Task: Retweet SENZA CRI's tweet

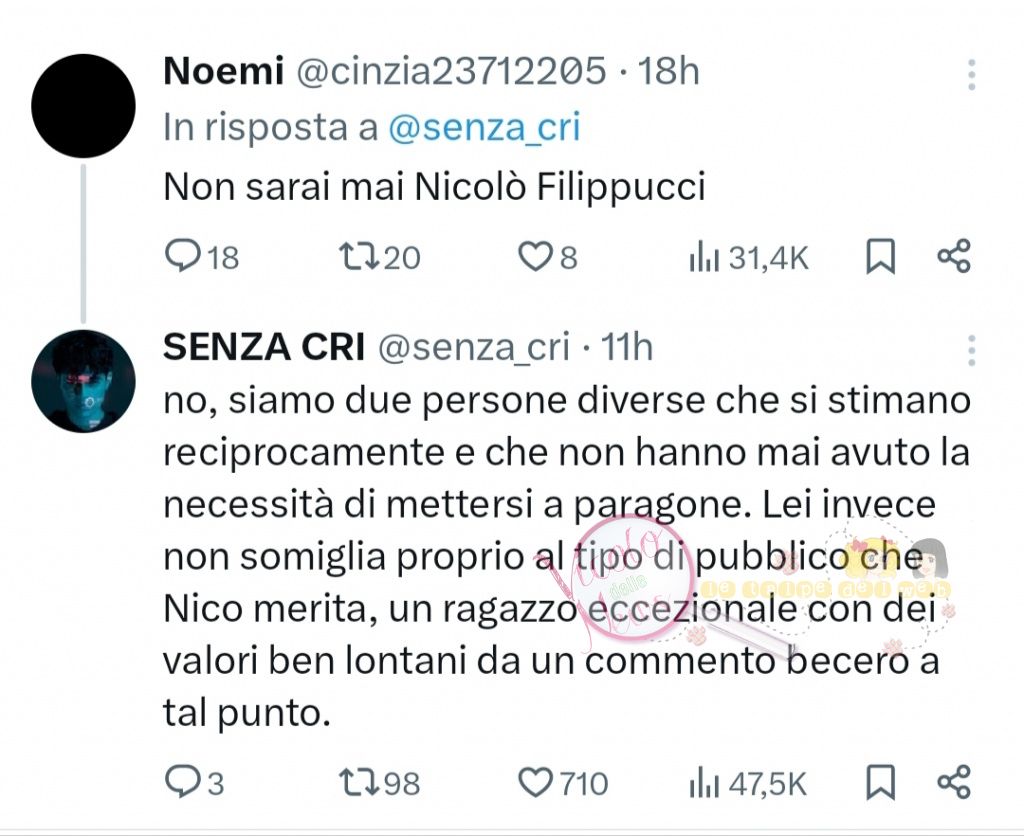Action: [x=356, y=782]
